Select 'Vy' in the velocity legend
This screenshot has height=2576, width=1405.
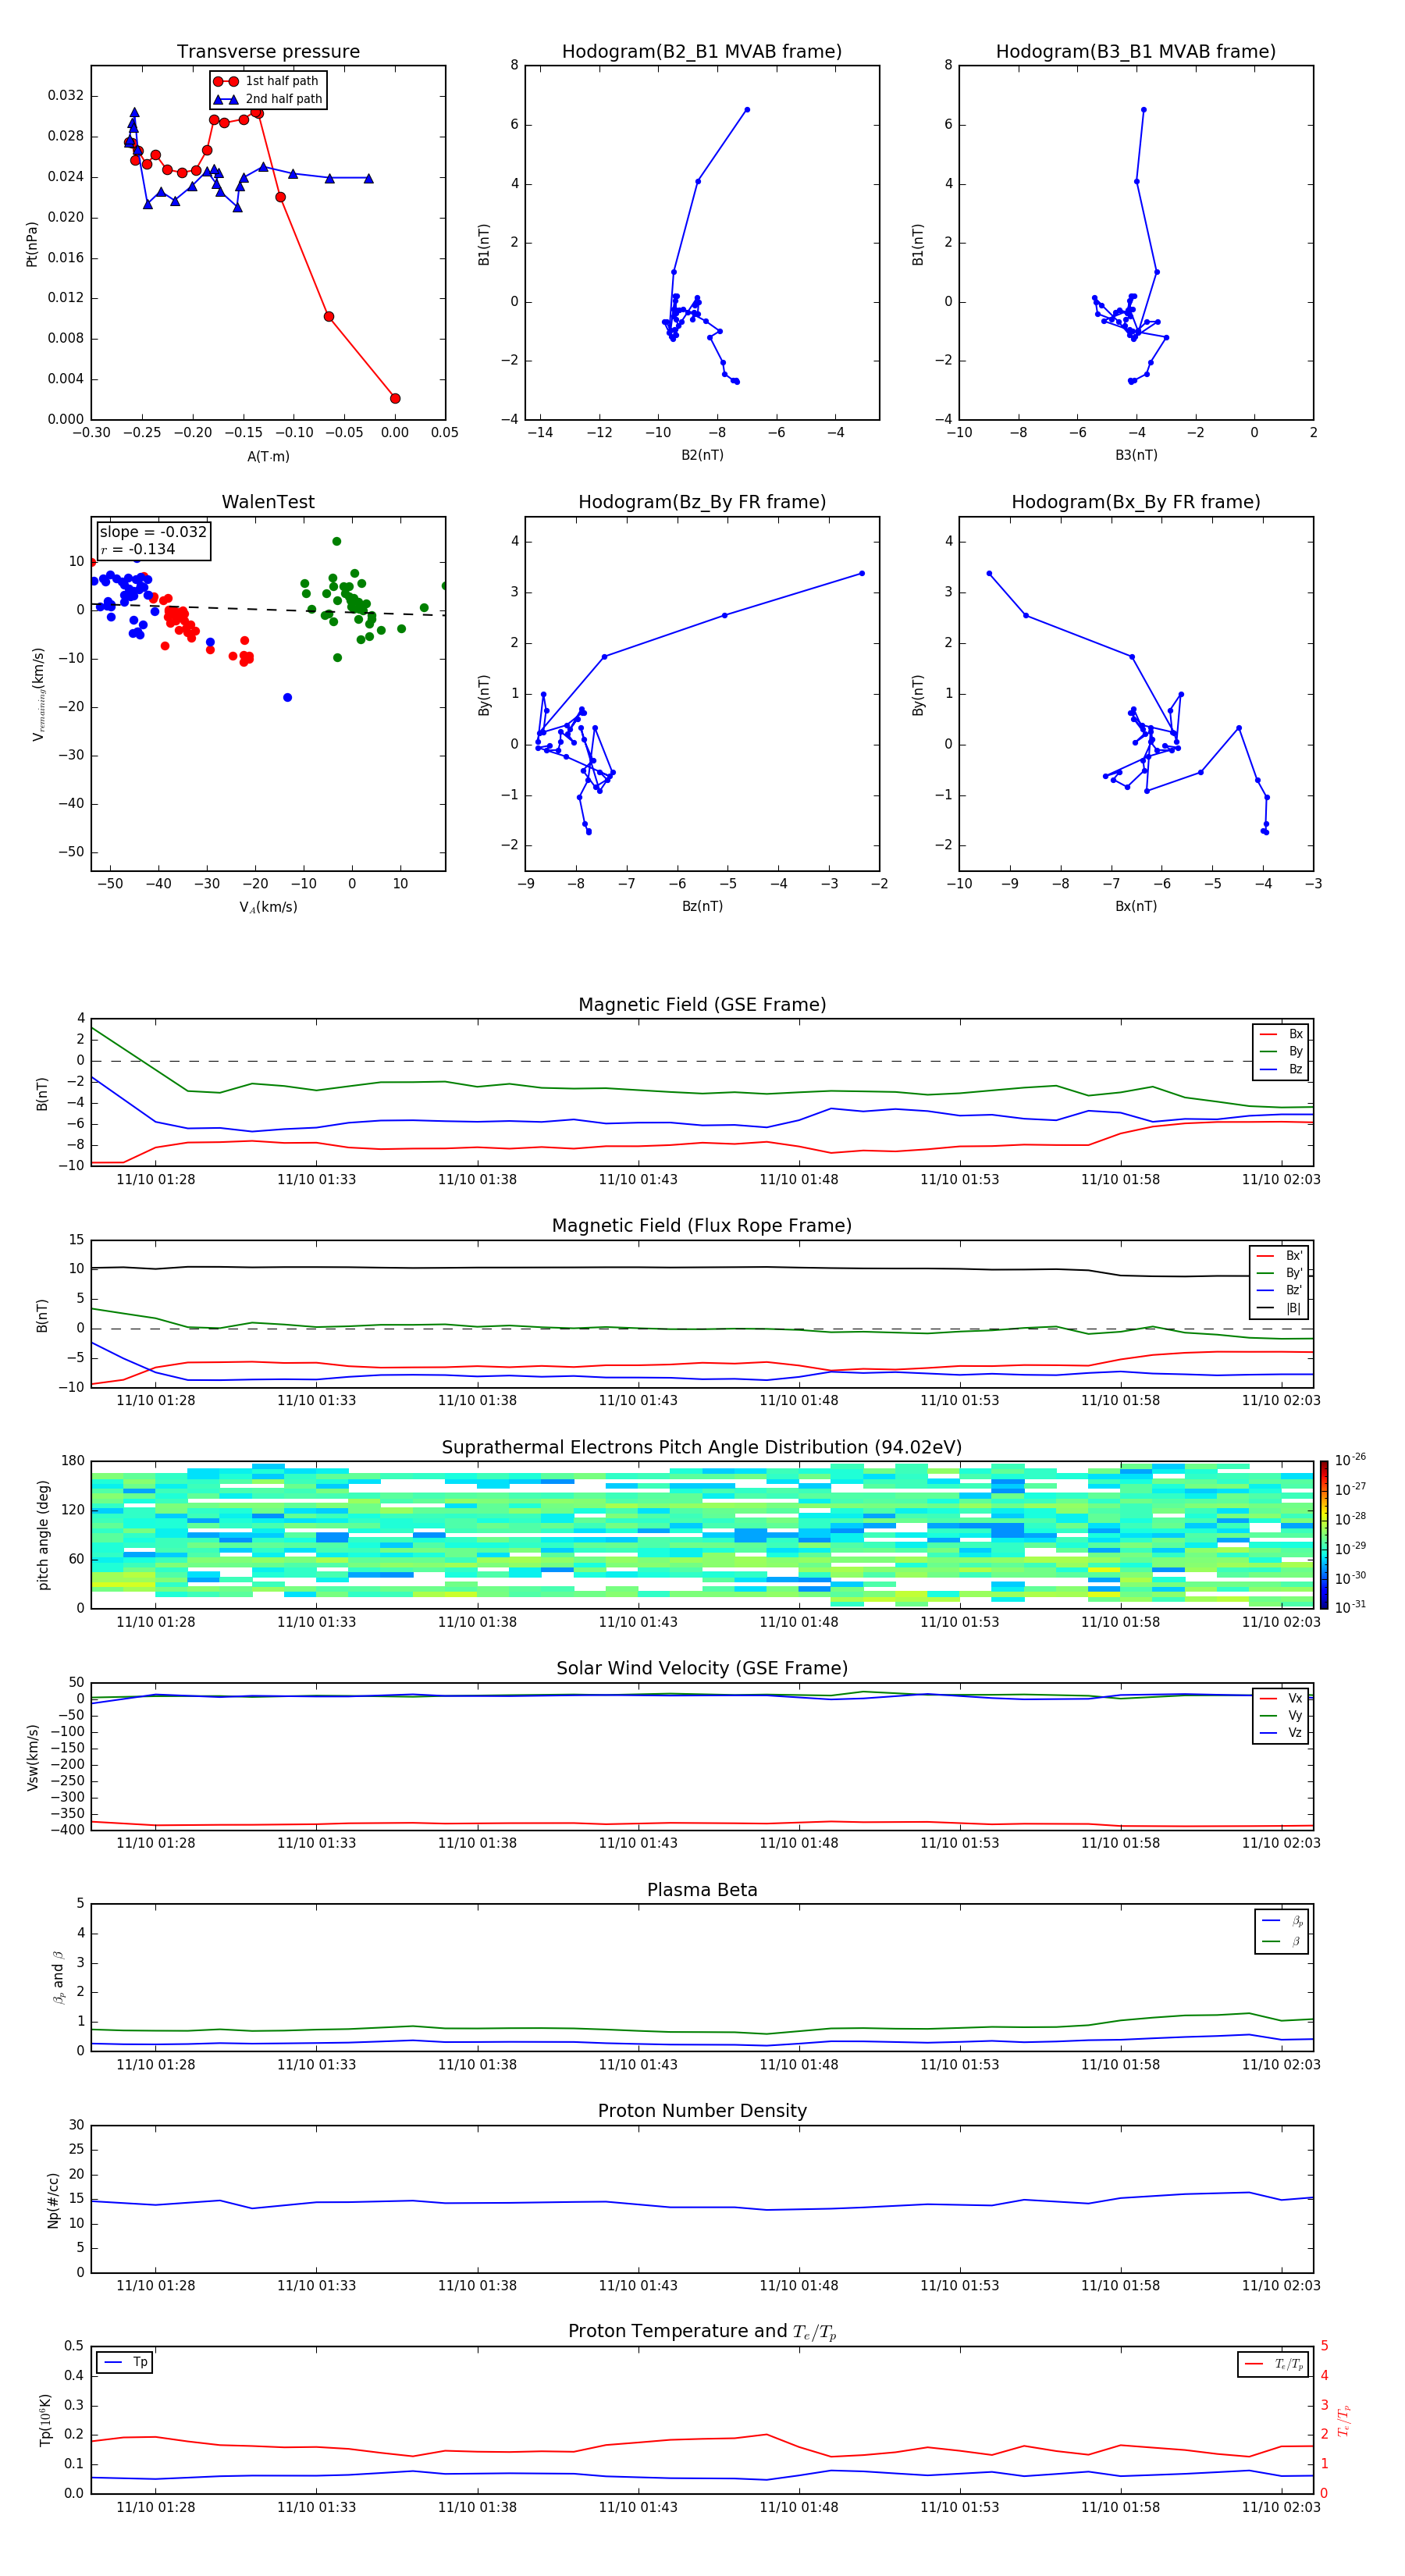click(x=1281, y=1715)
